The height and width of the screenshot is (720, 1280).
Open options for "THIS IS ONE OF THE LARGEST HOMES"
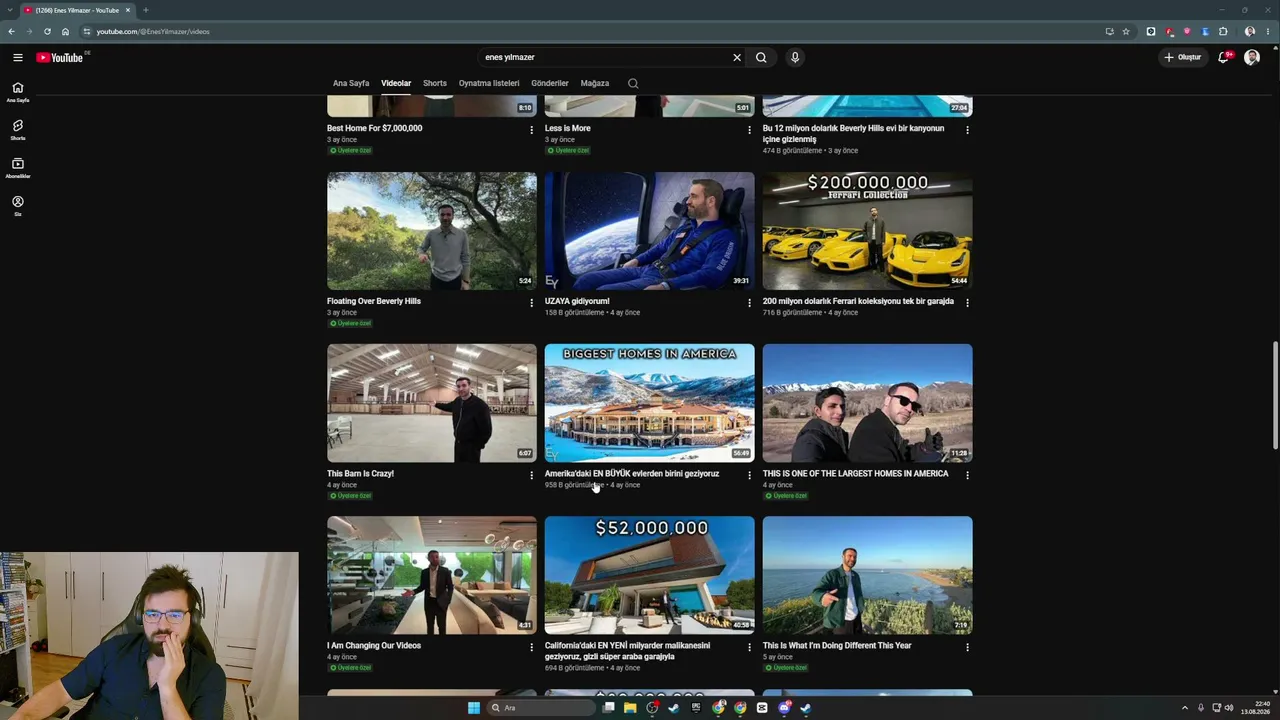tap(967, 475)
